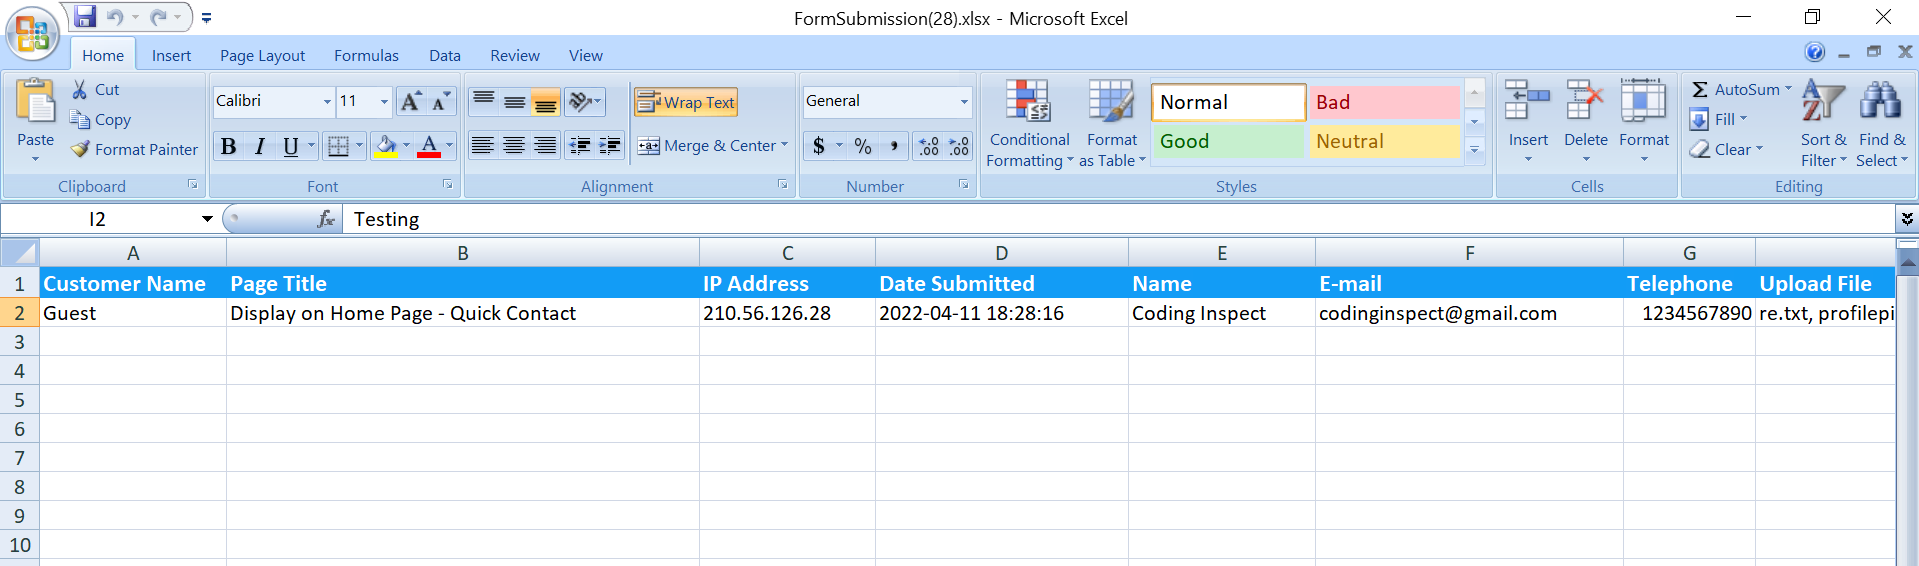Apply the Good cell style
This screenshot has height=566, width=1919.
1228,142
